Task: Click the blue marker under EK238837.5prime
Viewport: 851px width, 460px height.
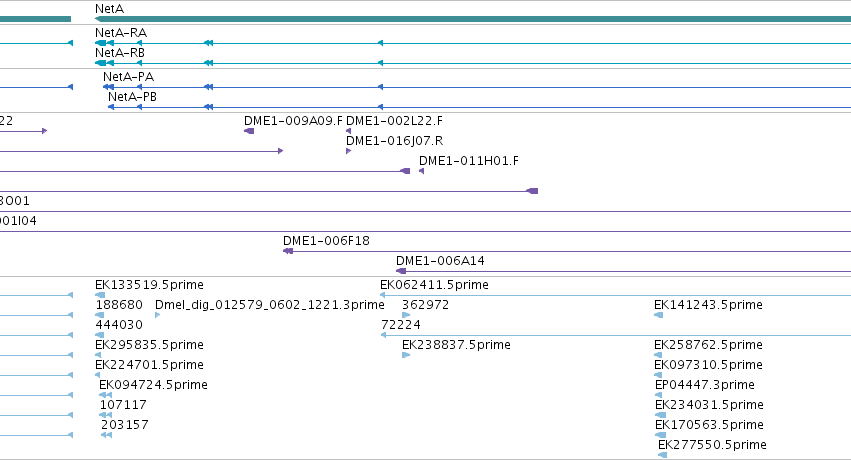Action: tap(406, 355)
